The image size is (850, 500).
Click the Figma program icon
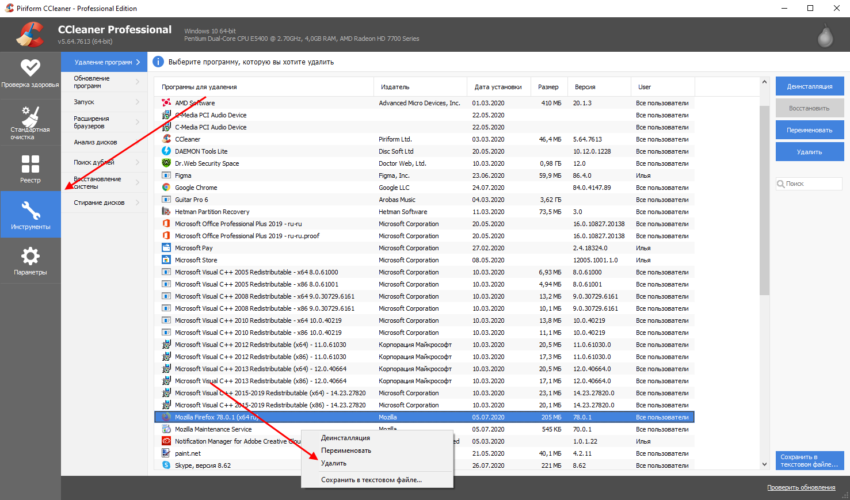(x=166, y=175)
